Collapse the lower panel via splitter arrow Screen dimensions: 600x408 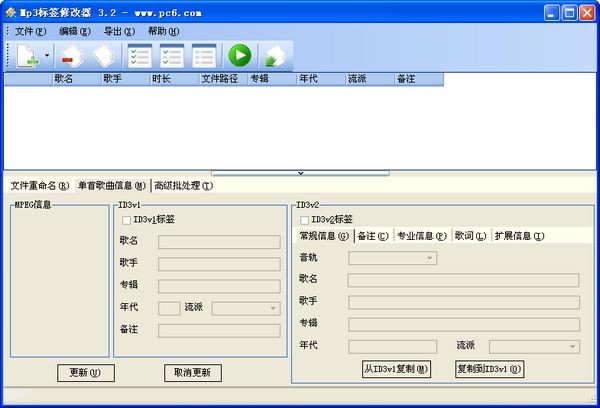pos(300,173)
